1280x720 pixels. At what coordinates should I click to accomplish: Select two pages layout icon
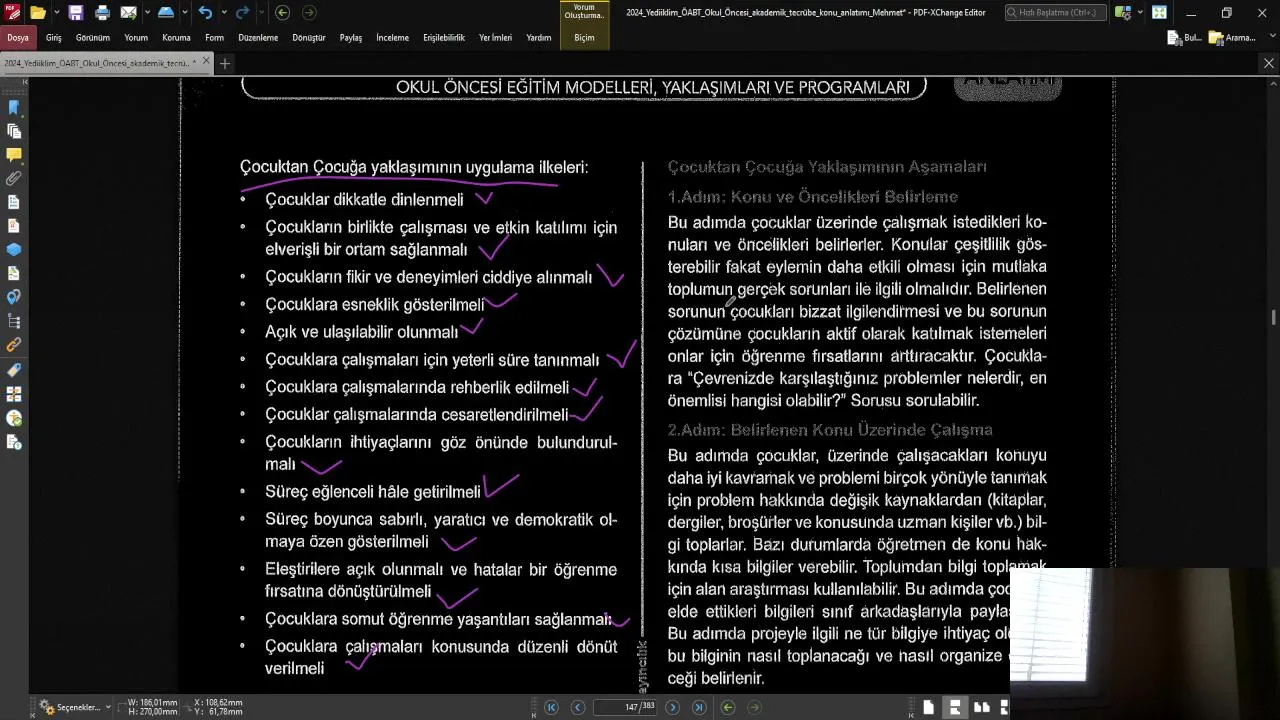coord(982,707)
